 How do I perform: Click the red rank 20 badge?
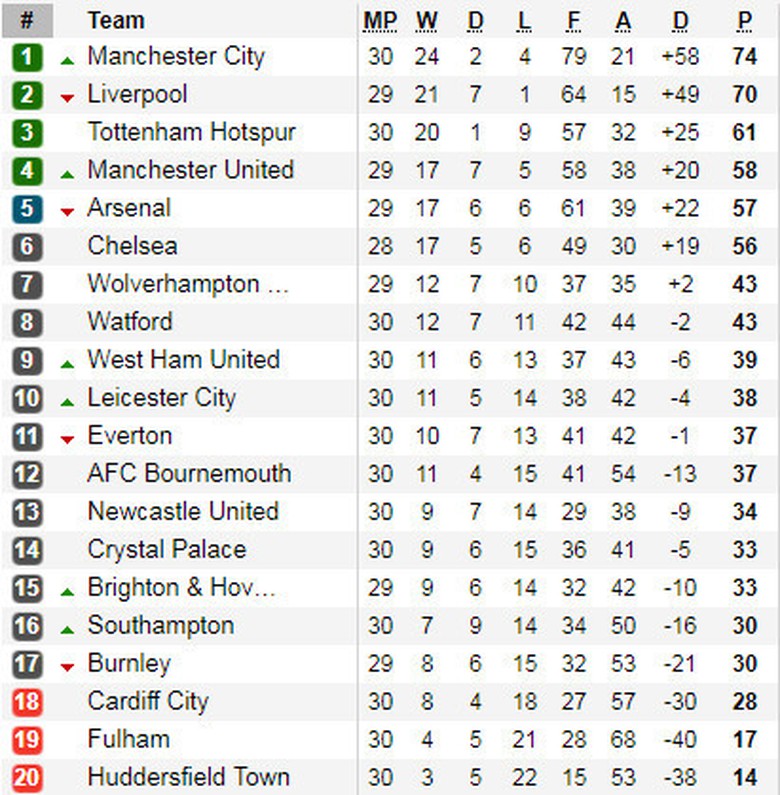(27, 778)
